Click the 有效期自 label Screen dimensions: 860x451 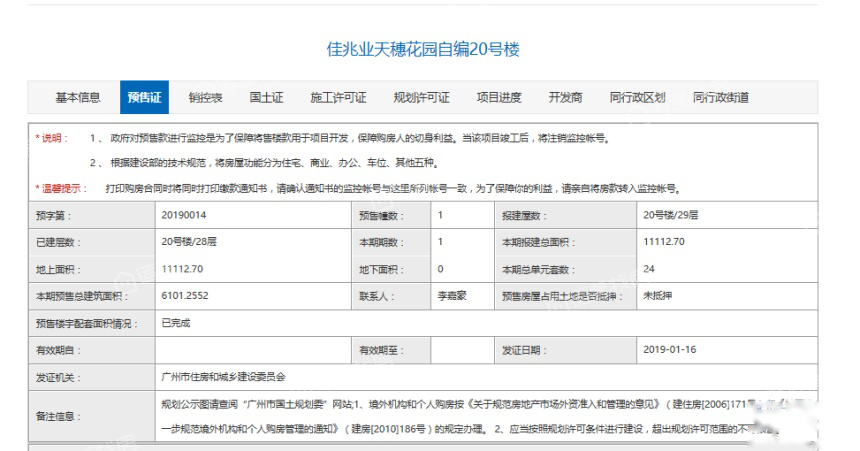click(58, 350)
